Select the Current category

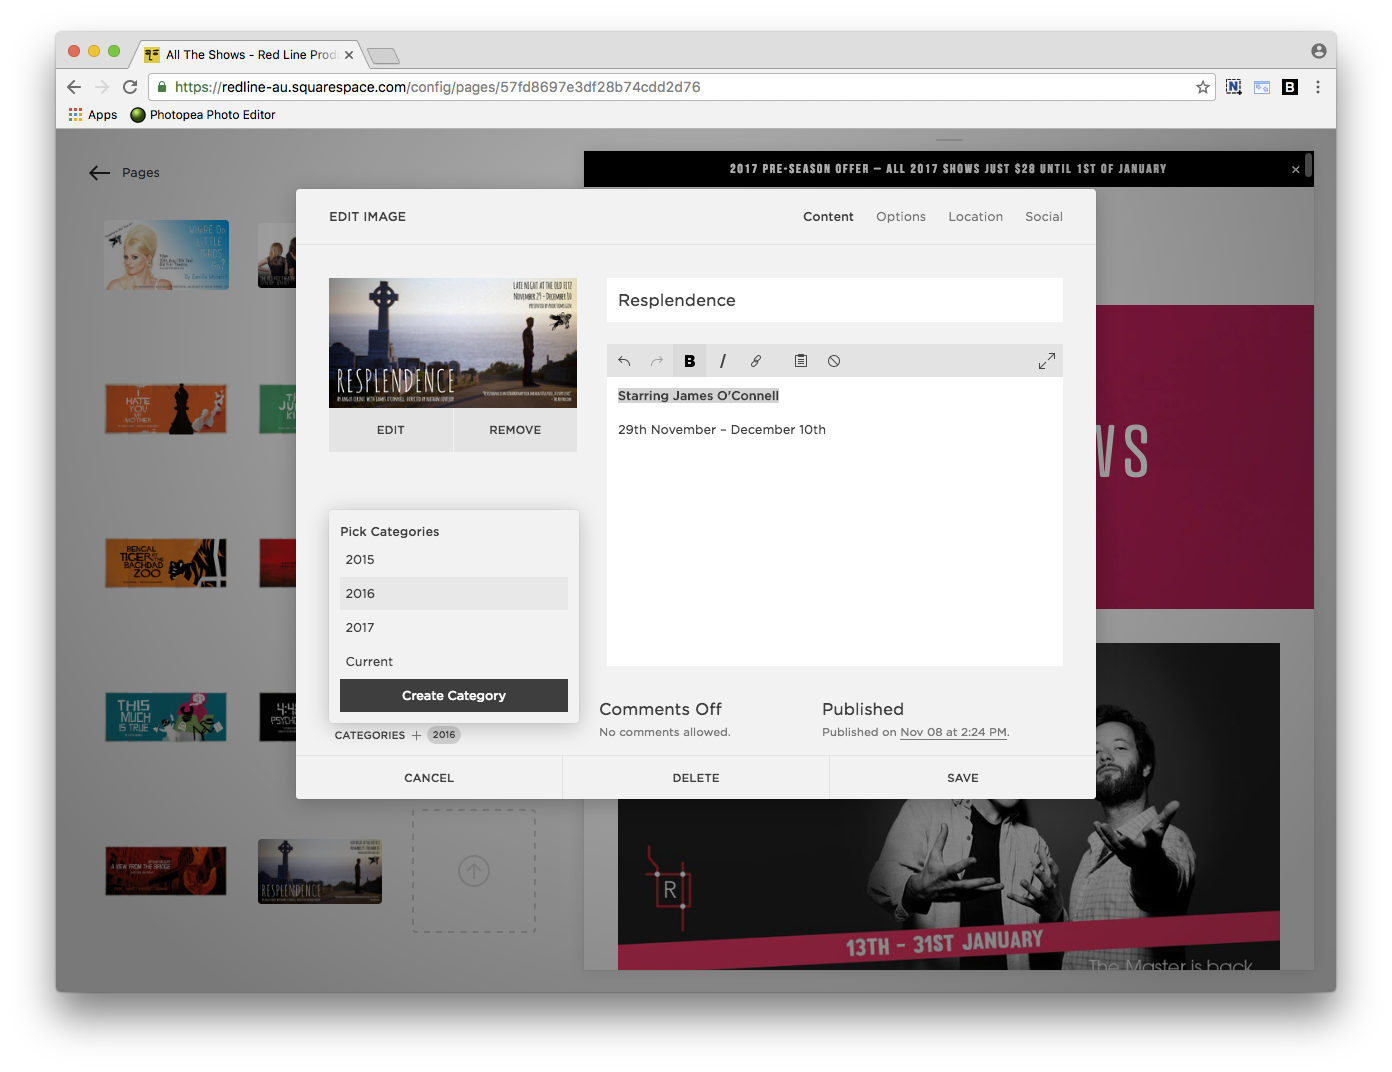[454, 662]
